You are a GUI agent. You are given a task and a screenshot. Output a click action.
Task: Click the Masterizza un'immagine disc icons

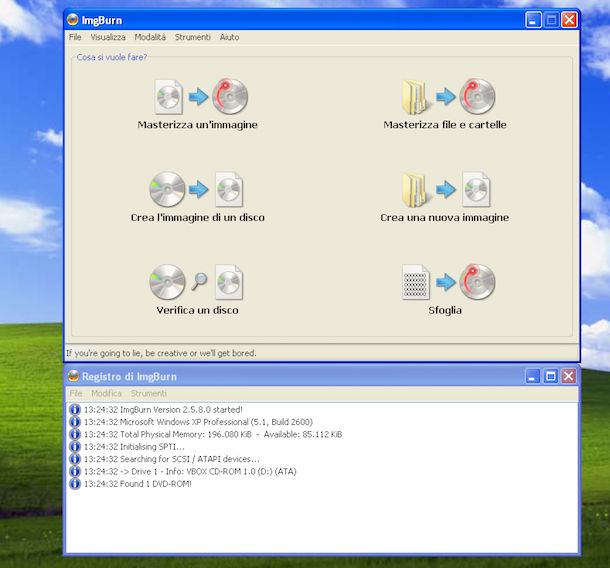(201, 96)
